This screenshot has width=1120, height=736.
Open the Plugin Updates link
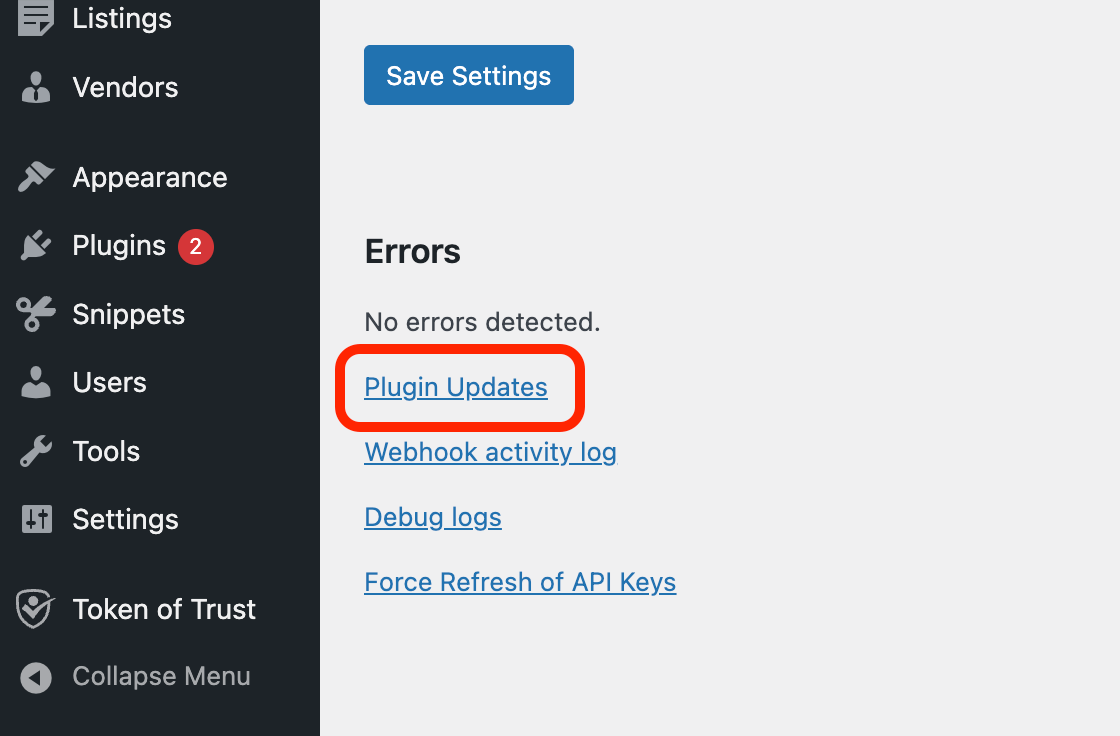pyautogui.click(x=456, y=387)
